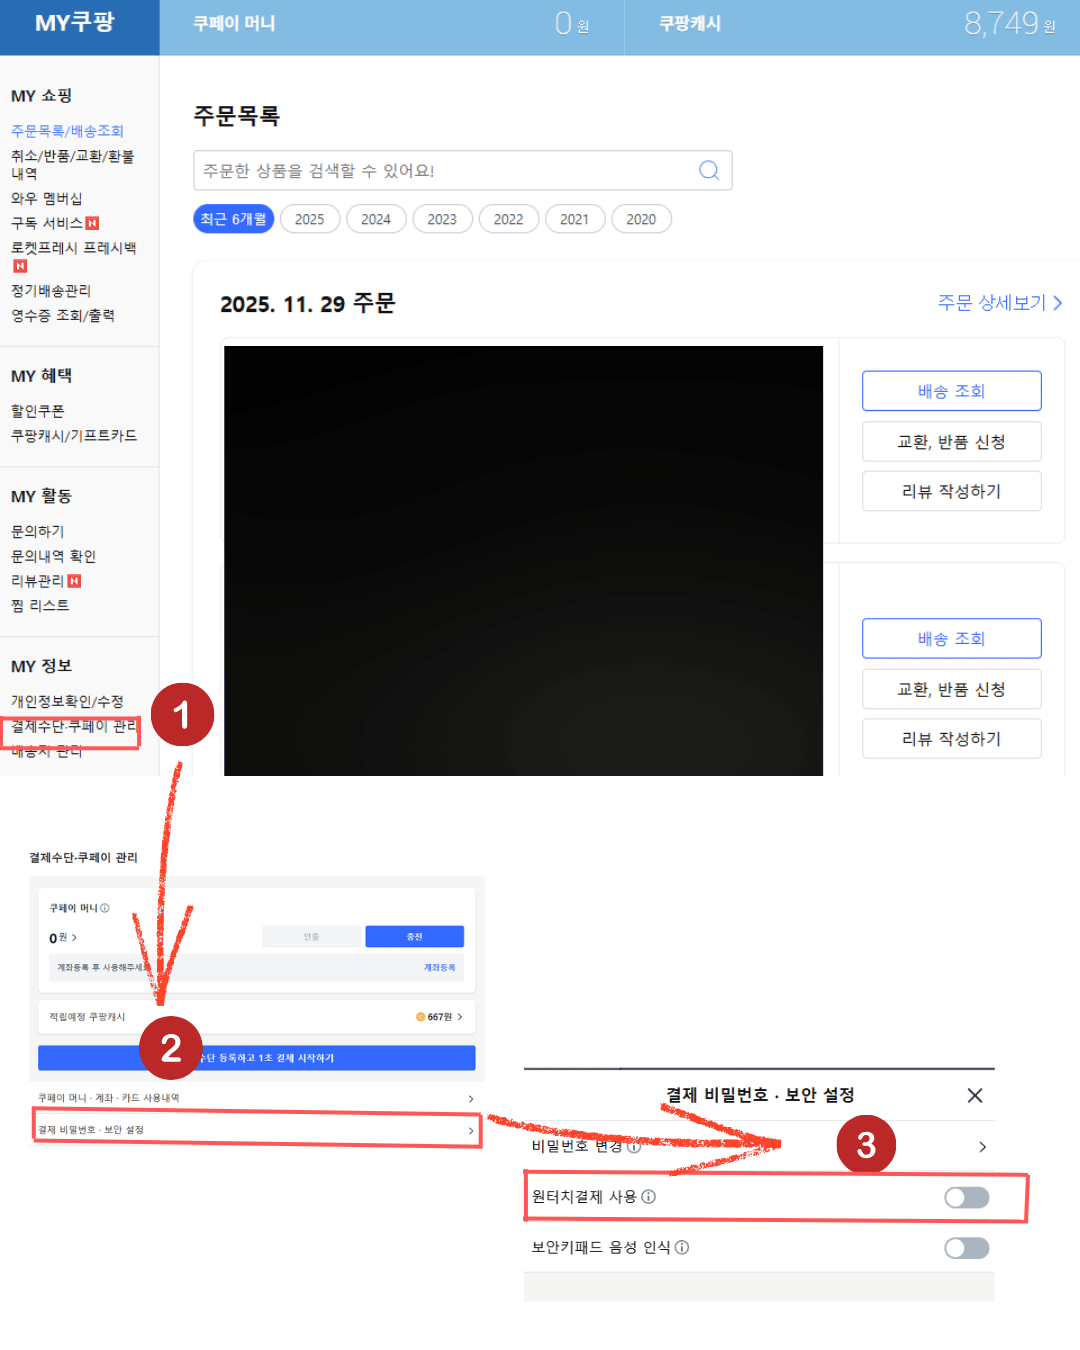Click 리뷰 작성하기 for the second order item

point(952,738)
